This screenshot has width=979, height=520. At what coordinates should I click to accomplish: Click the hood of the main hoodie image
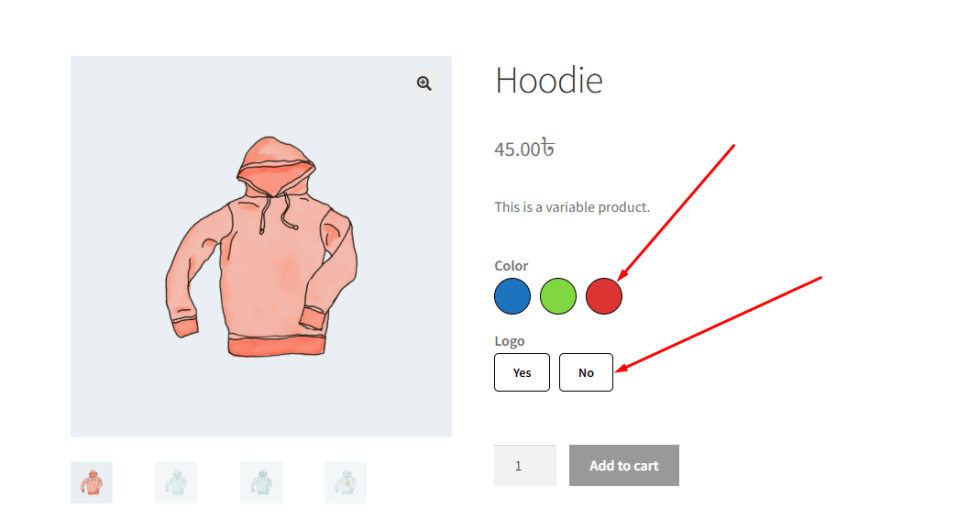click(x=275, y=160)
